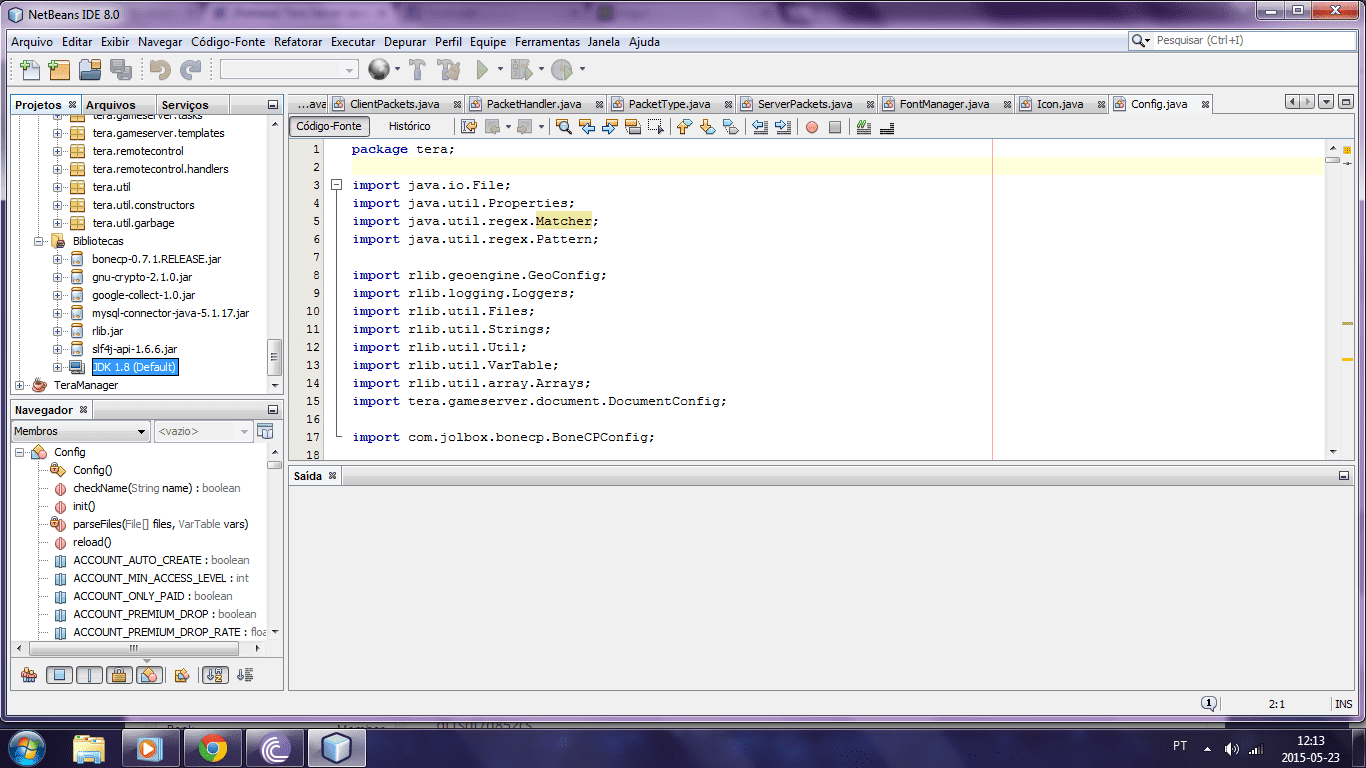This screenshot has width=1366, height=768.
Task: Click the Redo arrow icon
Action: point(190,69)
